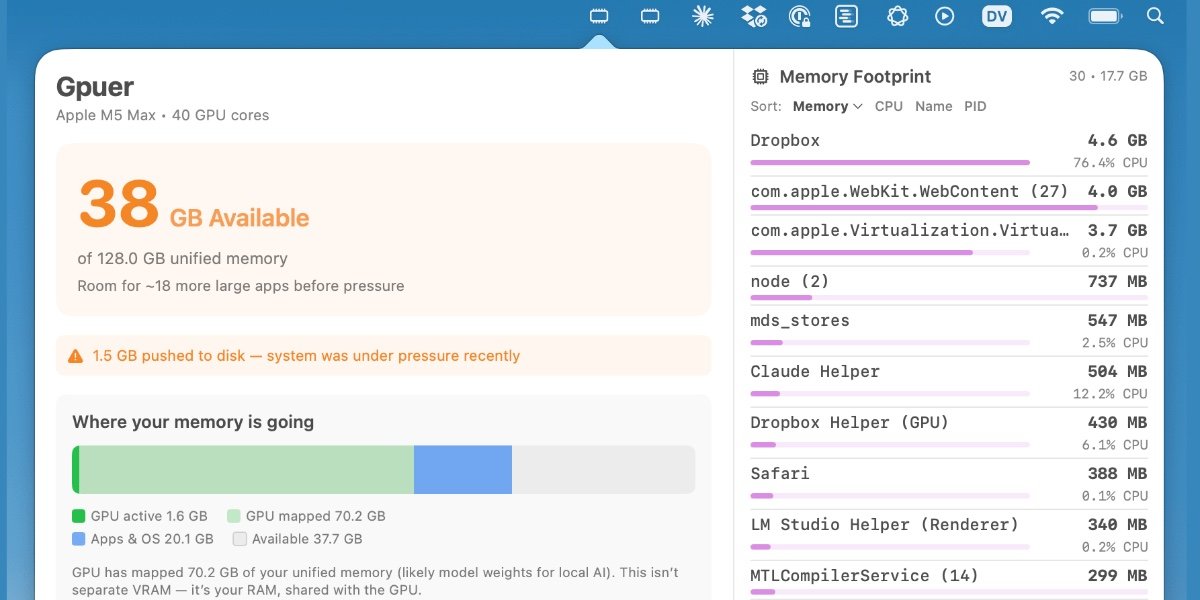
Task: Click the battery status icon
Action: tap(1105, 16)
